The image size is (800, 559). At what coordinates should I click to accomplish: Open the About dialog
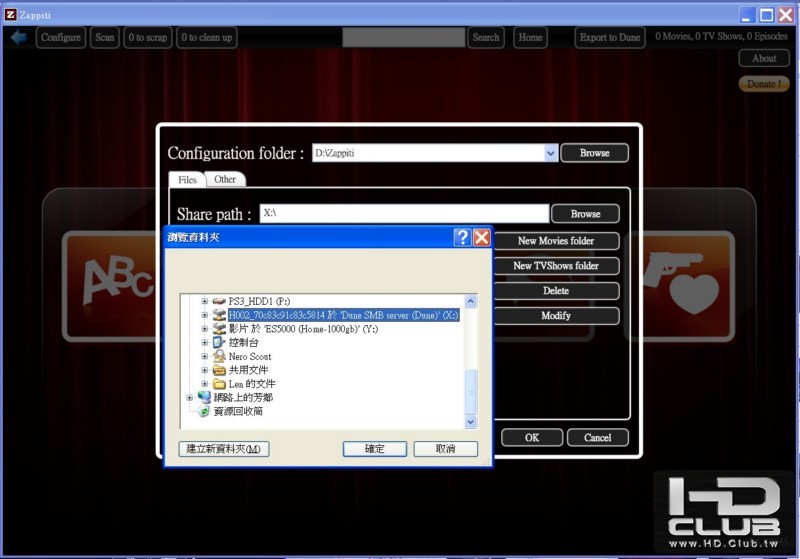764,58
